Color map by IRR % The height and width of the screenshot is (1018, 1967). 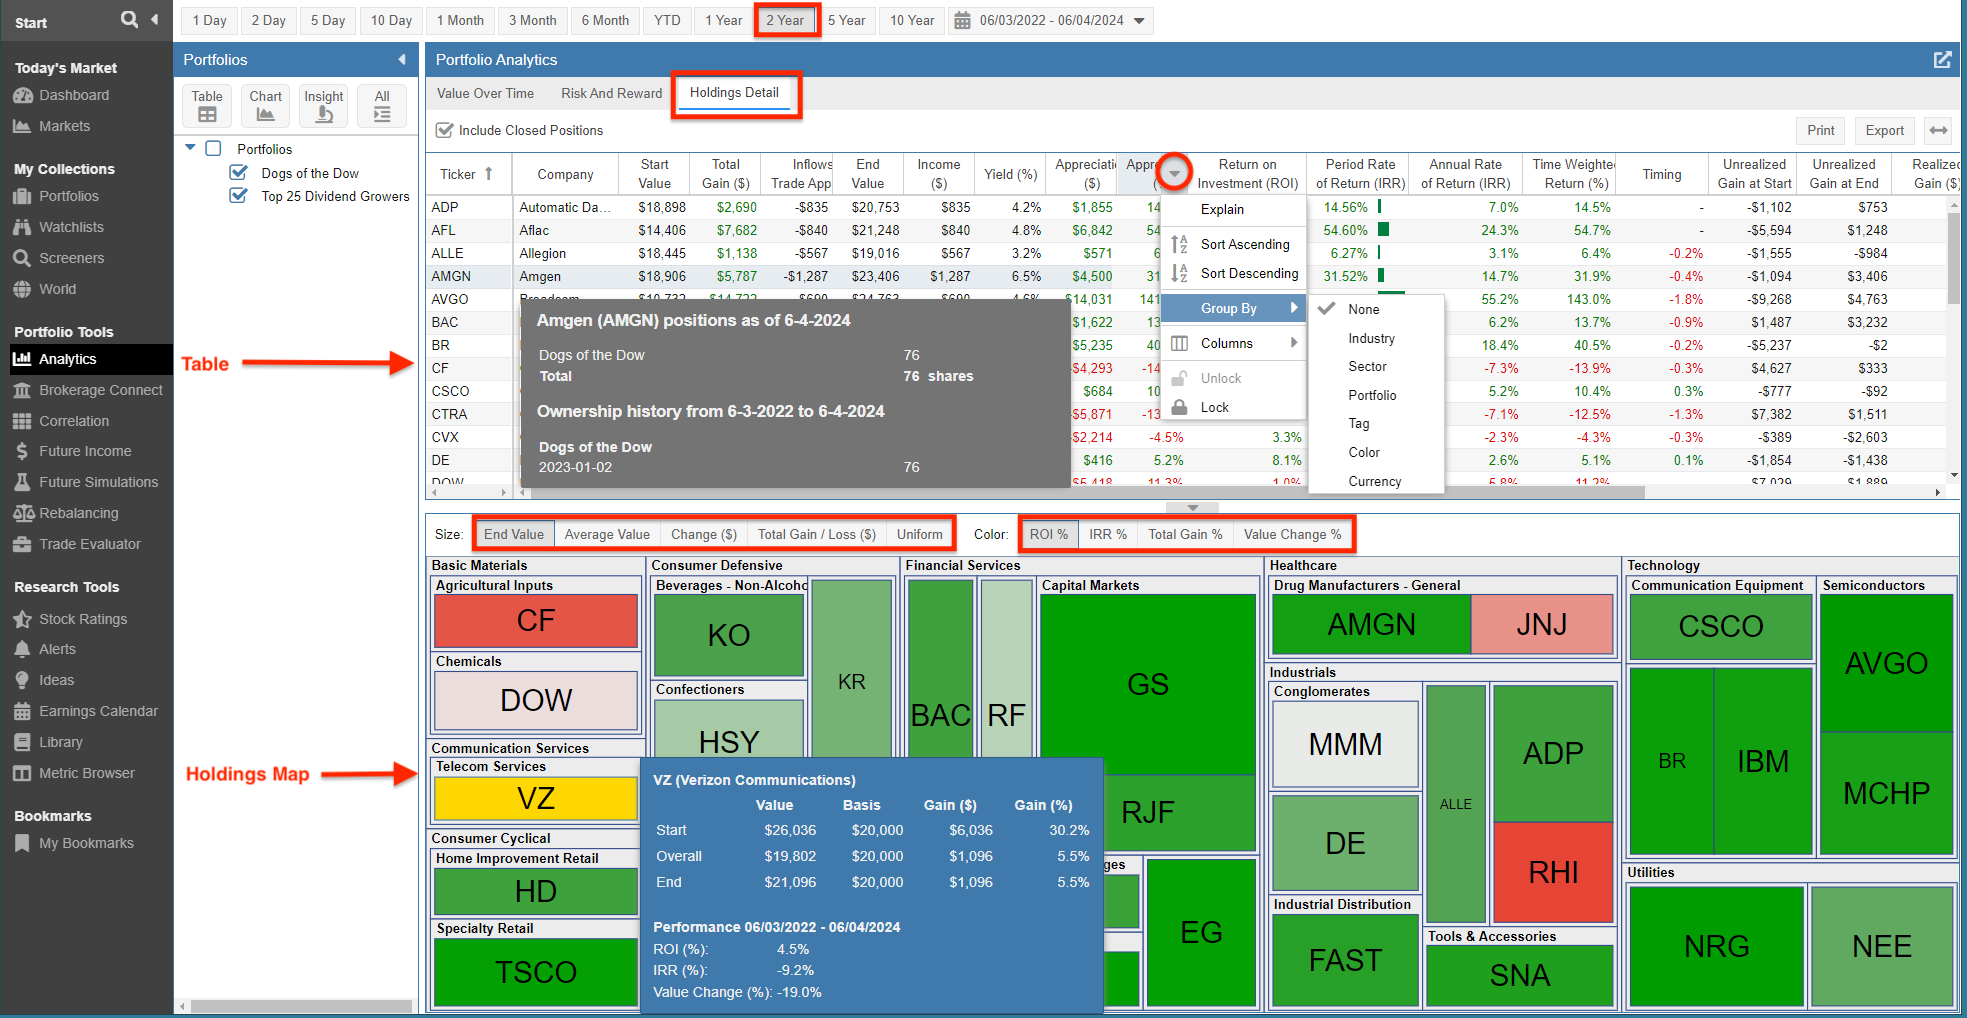[1107, 534]
